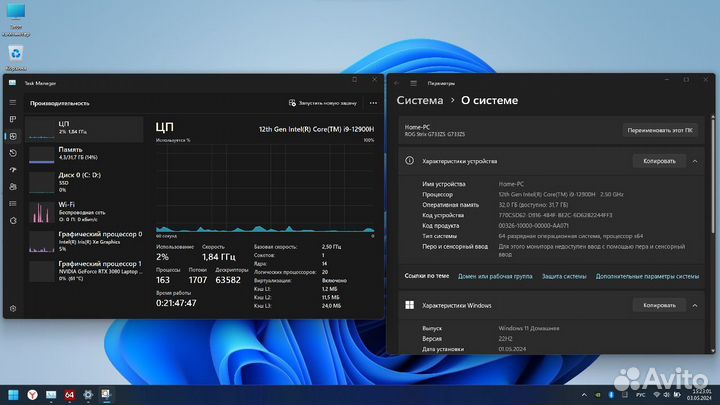This screenshot has height=405, width=720.
Task: Open Task Manager settings gear
Action: pos(13,308)
